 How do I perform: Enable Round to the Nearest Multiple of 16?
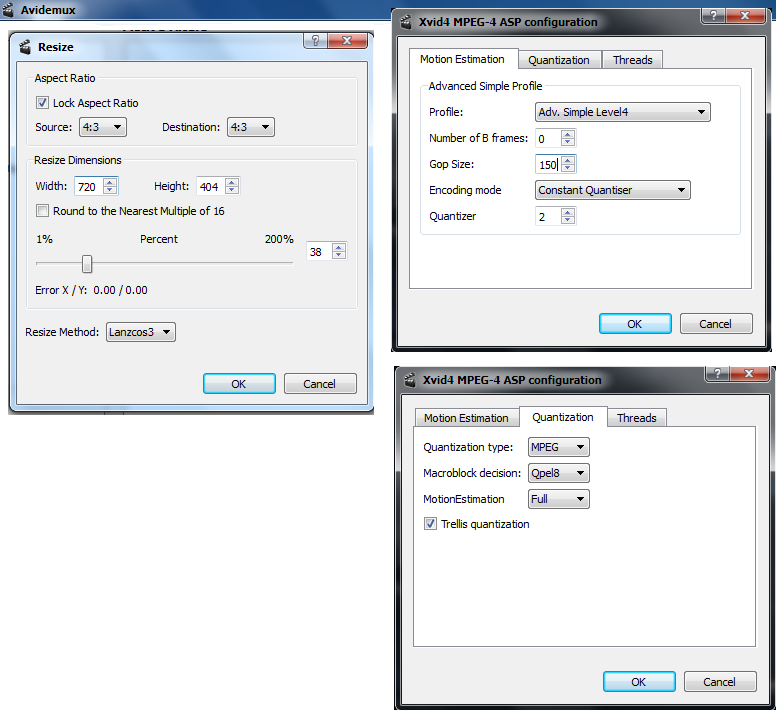tap(43, 211)
